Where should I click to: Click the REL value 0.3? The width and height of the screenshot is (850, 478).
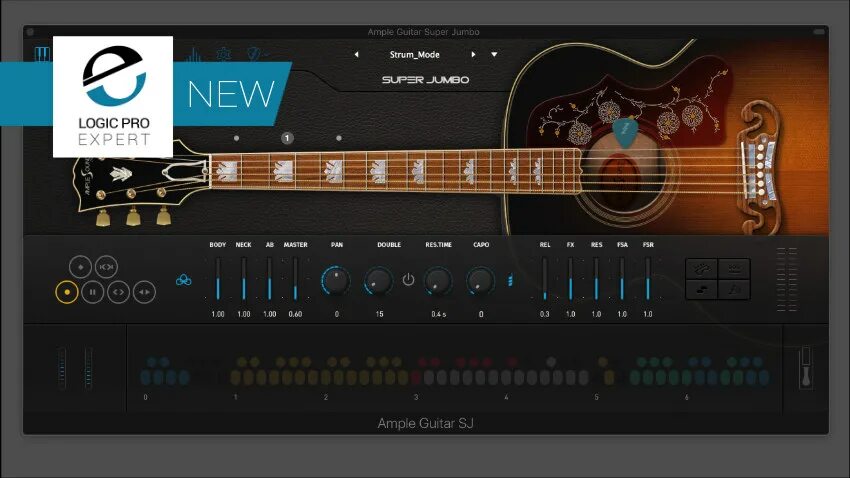[x=545, y=314]
